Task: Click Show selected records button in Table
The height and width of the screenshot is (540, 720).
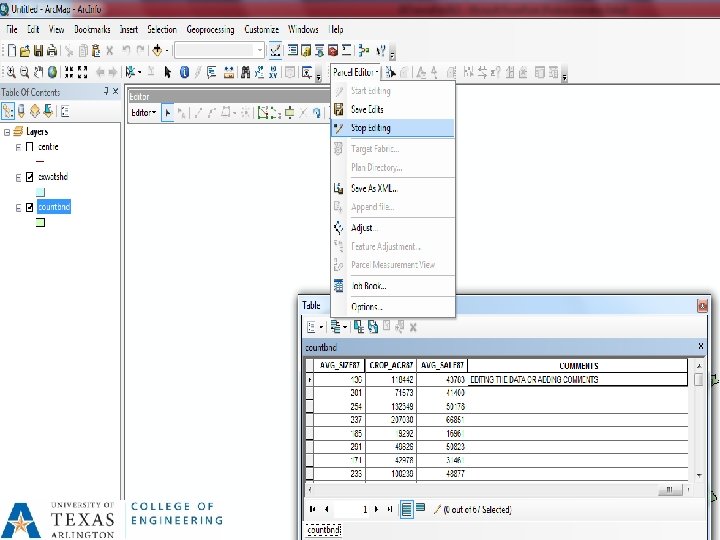Action: tap(420, 508)
